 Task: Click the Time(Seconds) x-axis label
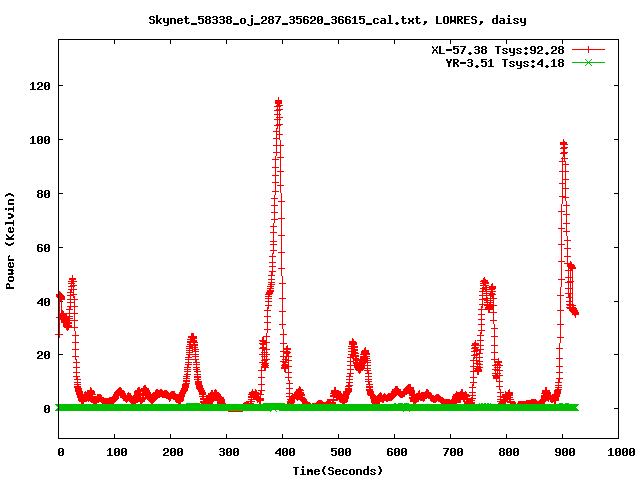point(338,471)
